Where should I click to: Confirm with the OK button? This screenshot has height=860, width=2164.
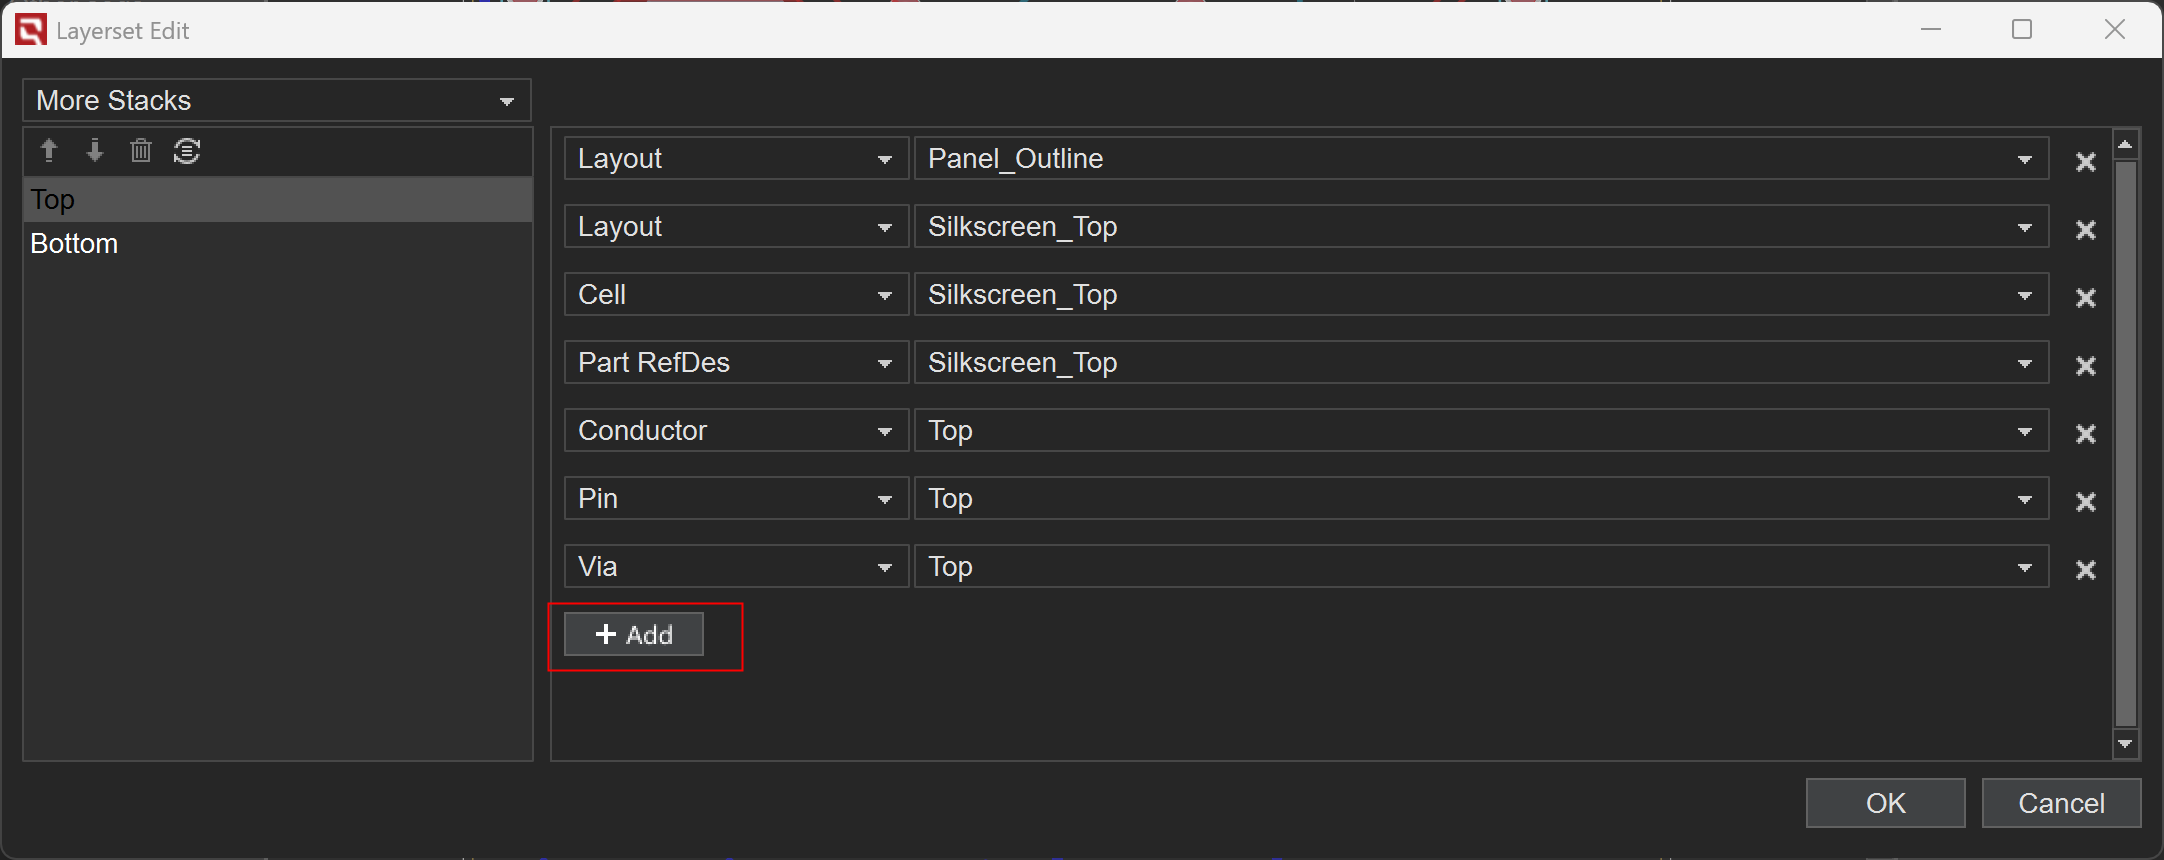(1885, 803)
